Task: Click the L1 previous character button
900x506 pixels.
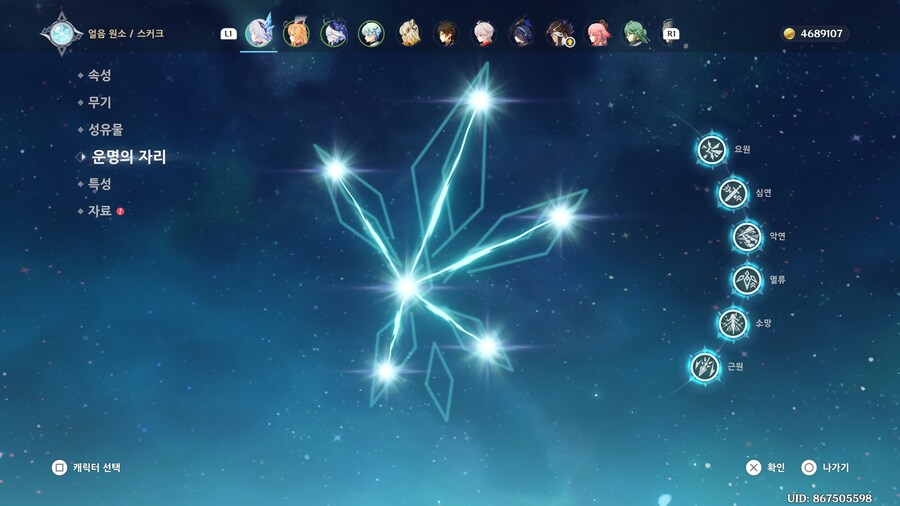Action: [228, 34]
